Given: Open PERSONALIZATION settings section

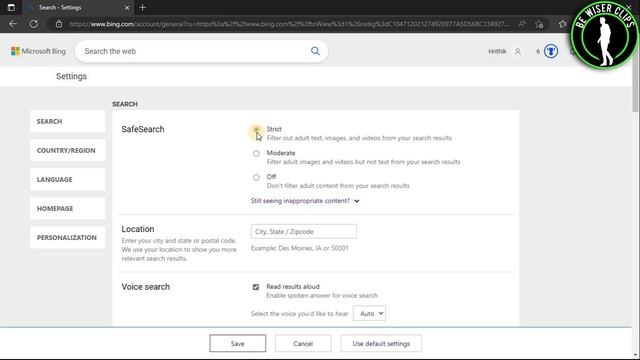Looking at the screenshot, I should pos(68,238).
